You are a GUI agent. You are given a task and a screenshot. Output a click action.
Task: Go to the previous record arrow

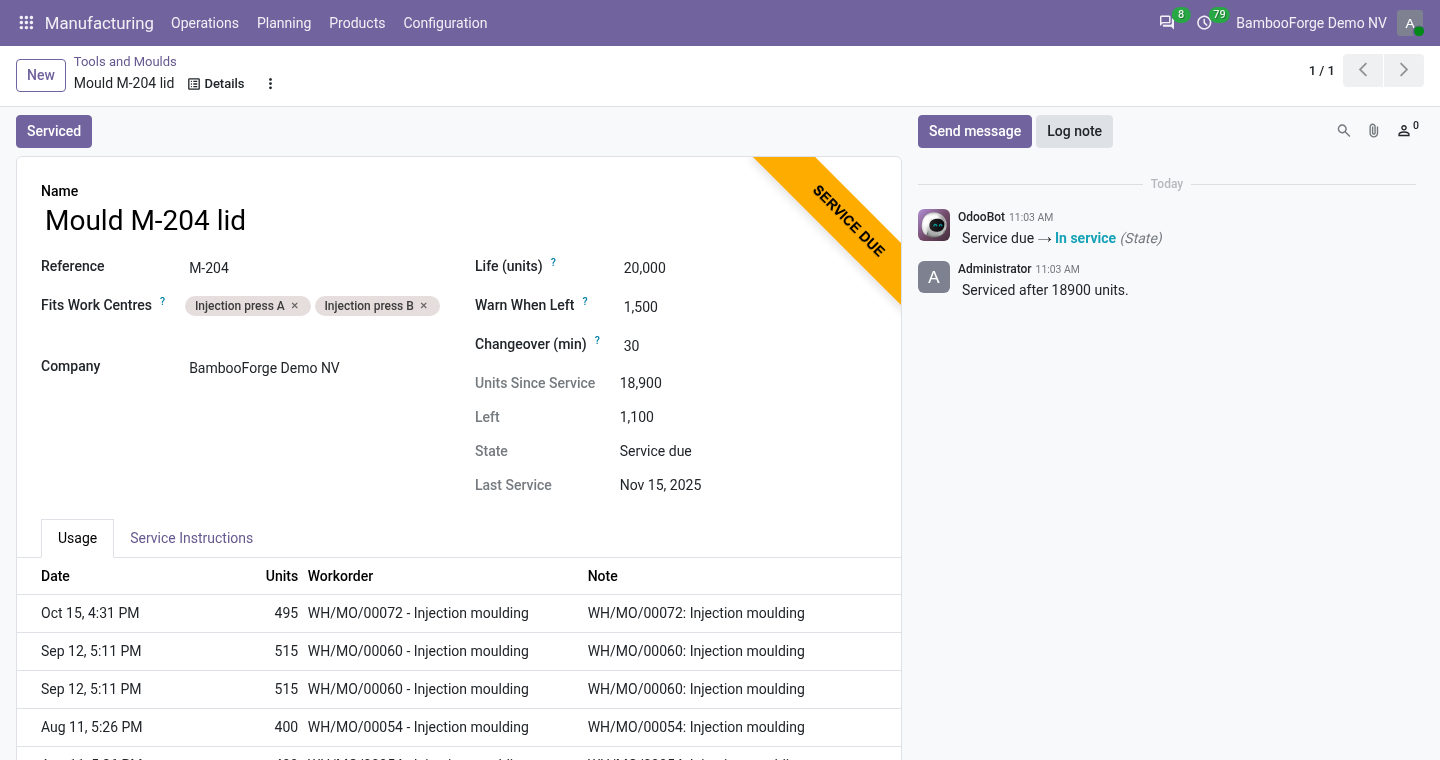[1363, 70]
